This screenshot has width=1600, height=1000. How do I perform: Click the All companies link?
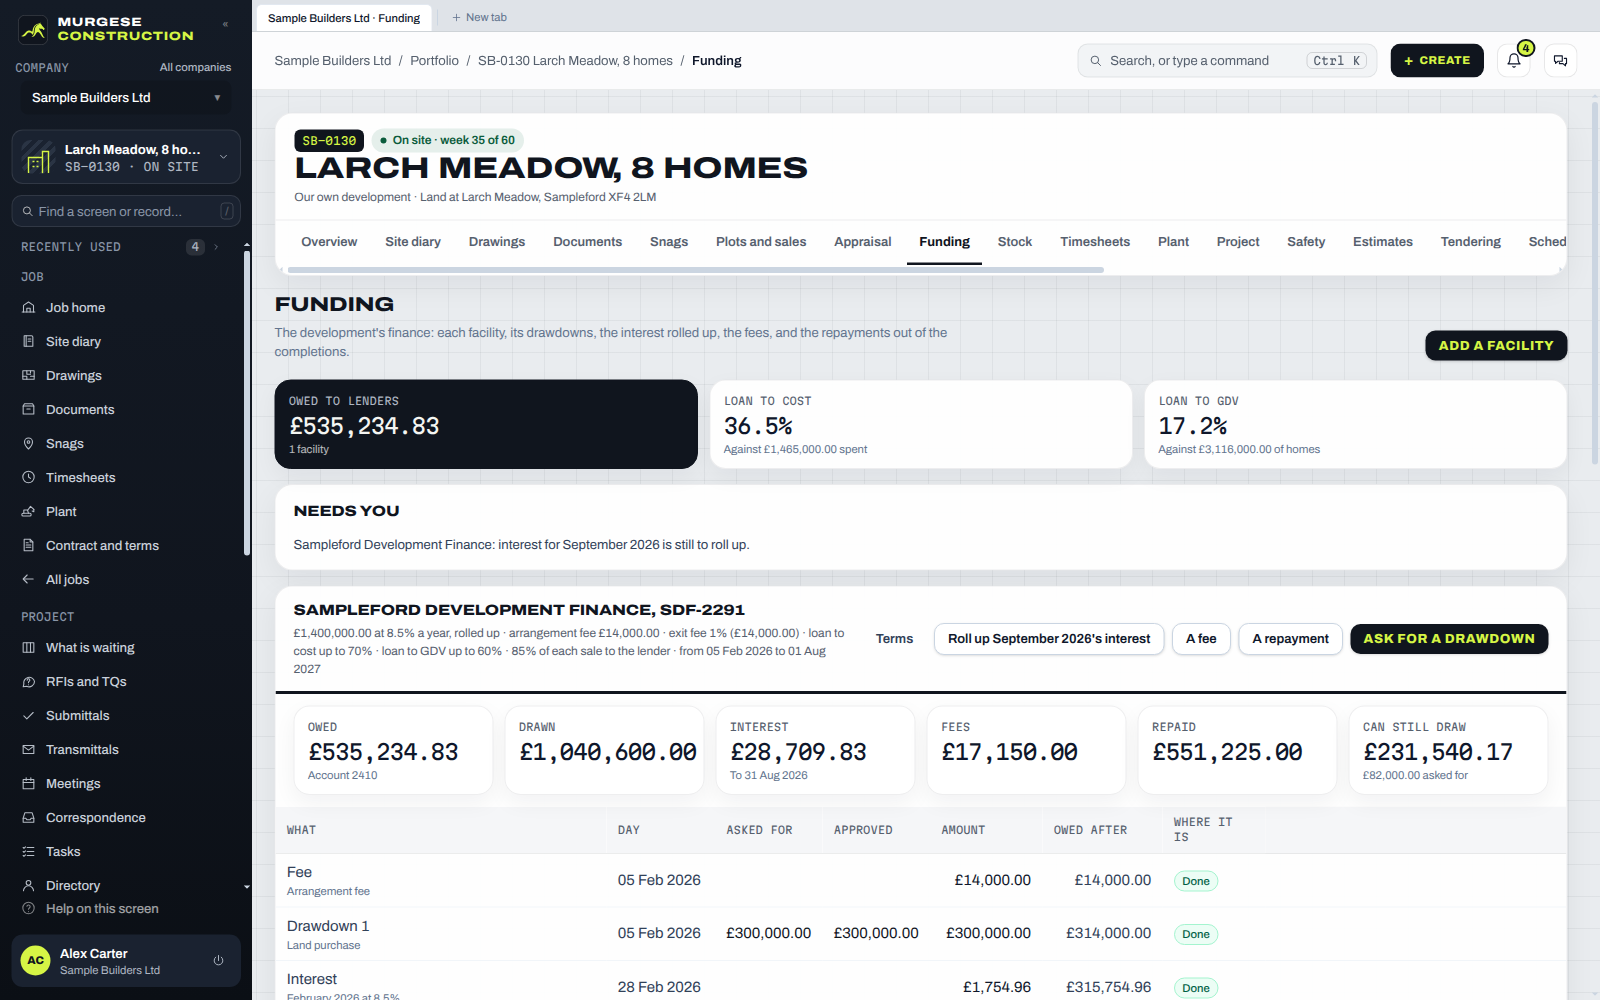[195, 68]
